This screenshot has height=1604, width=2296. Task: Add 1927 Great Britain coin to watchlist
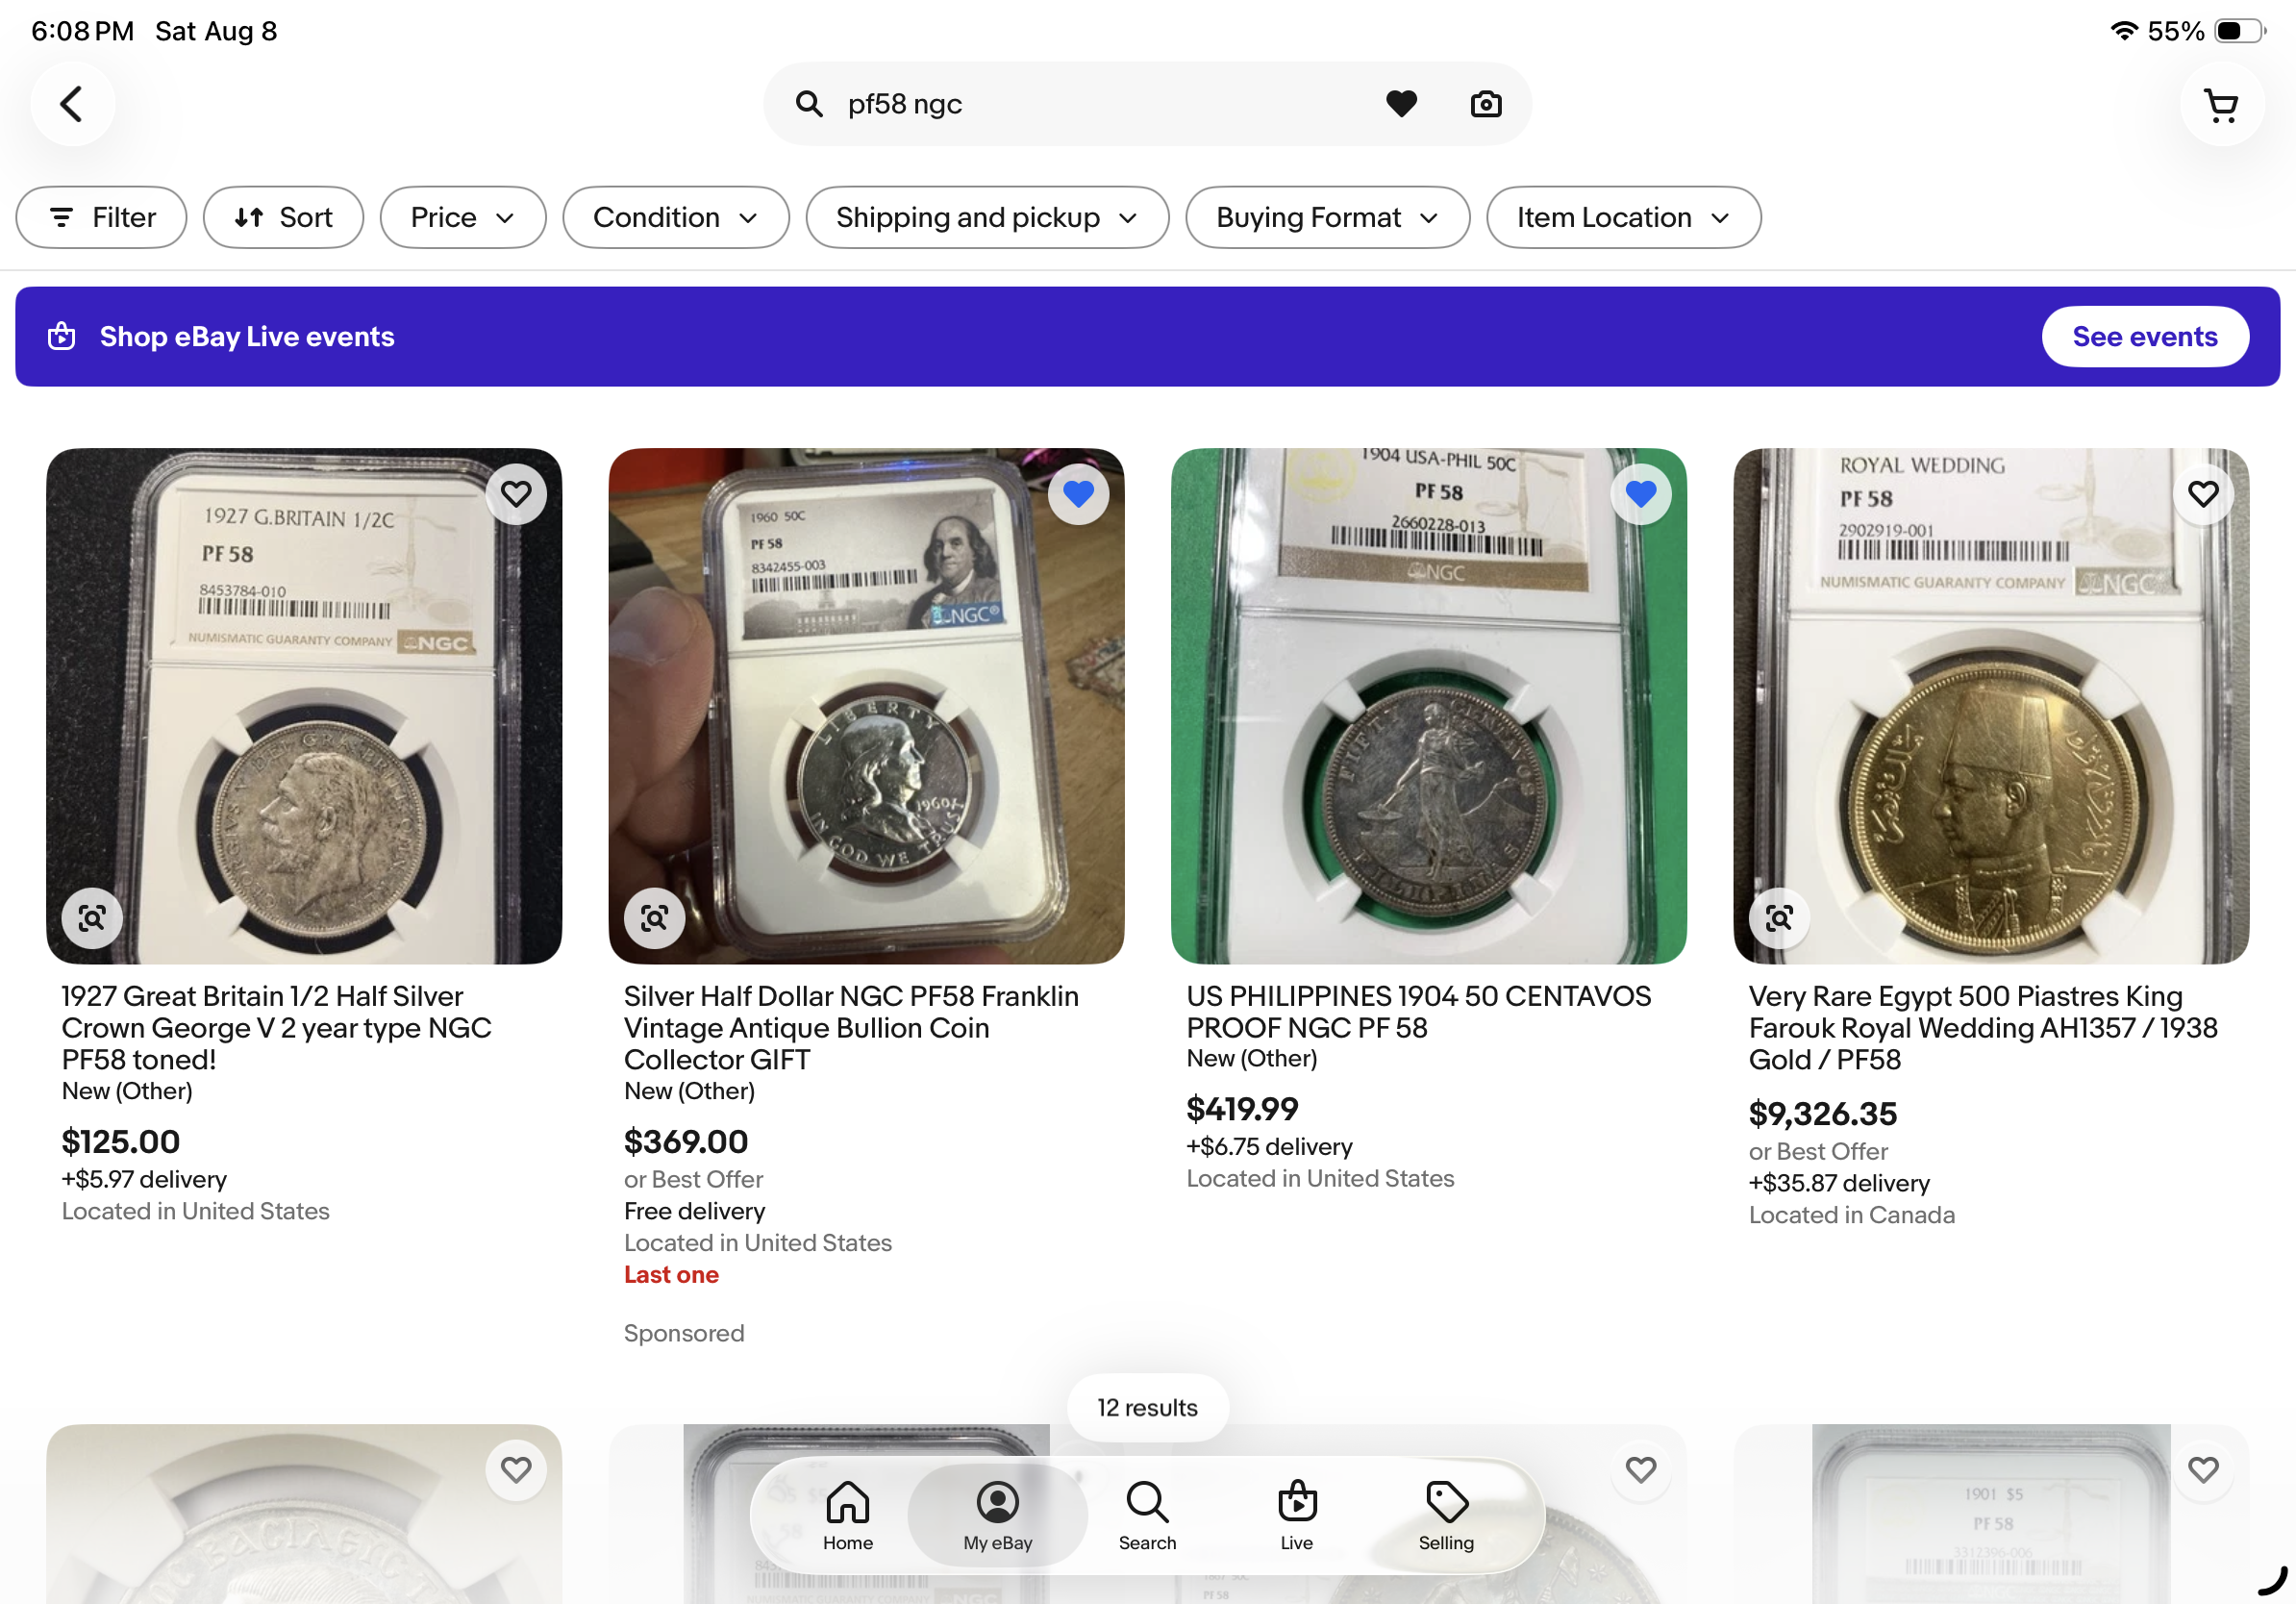[516, 494]
